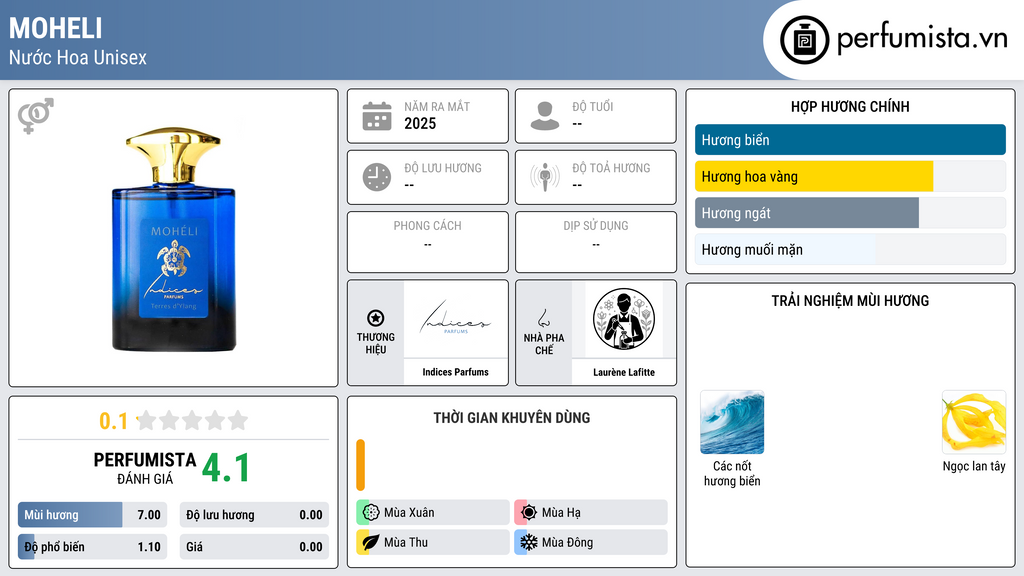Click the snowflake icon beside Mùa Đông

point(528,542)
